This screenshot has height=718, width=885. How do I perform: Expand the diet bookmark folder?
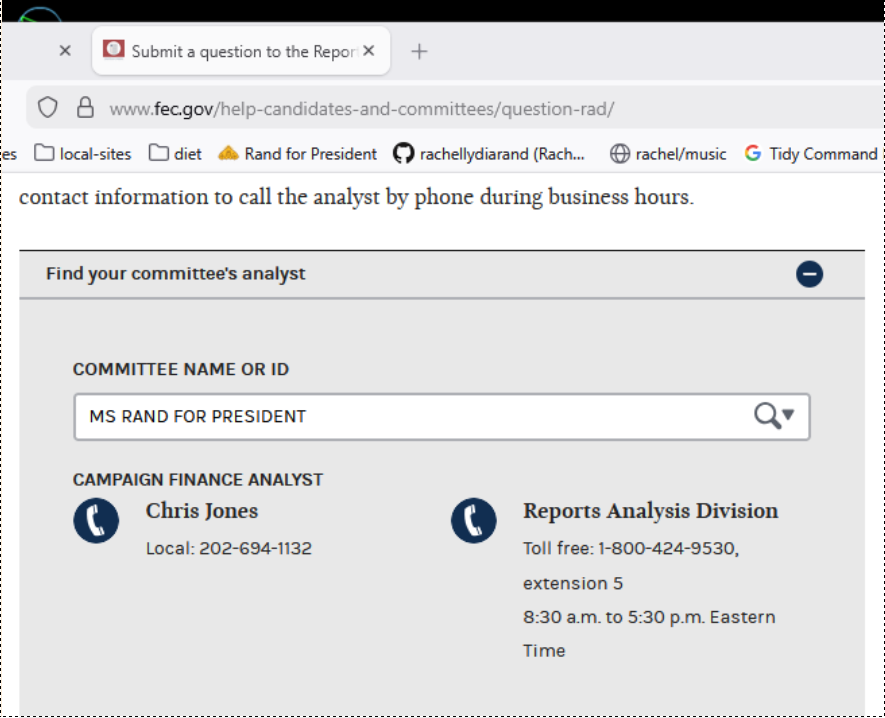(x=175, y=154)
